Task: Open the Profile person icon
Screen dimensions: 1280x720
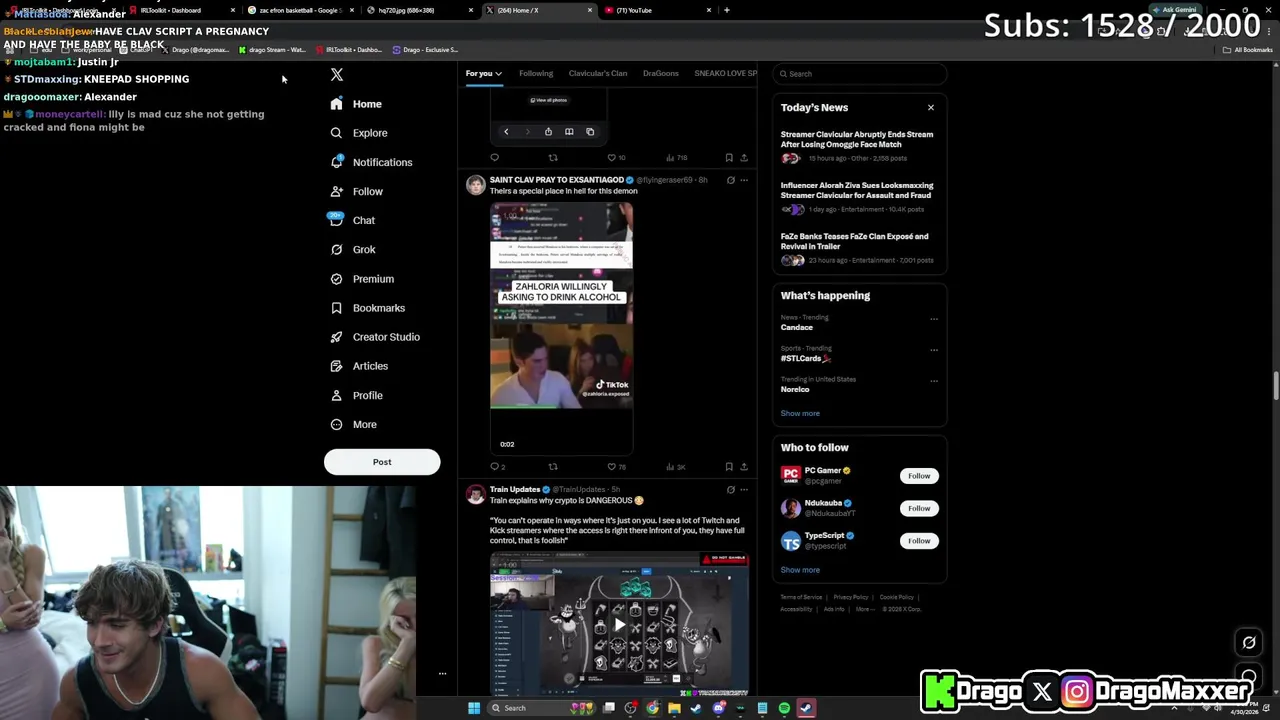Action: tap(336, 395)
